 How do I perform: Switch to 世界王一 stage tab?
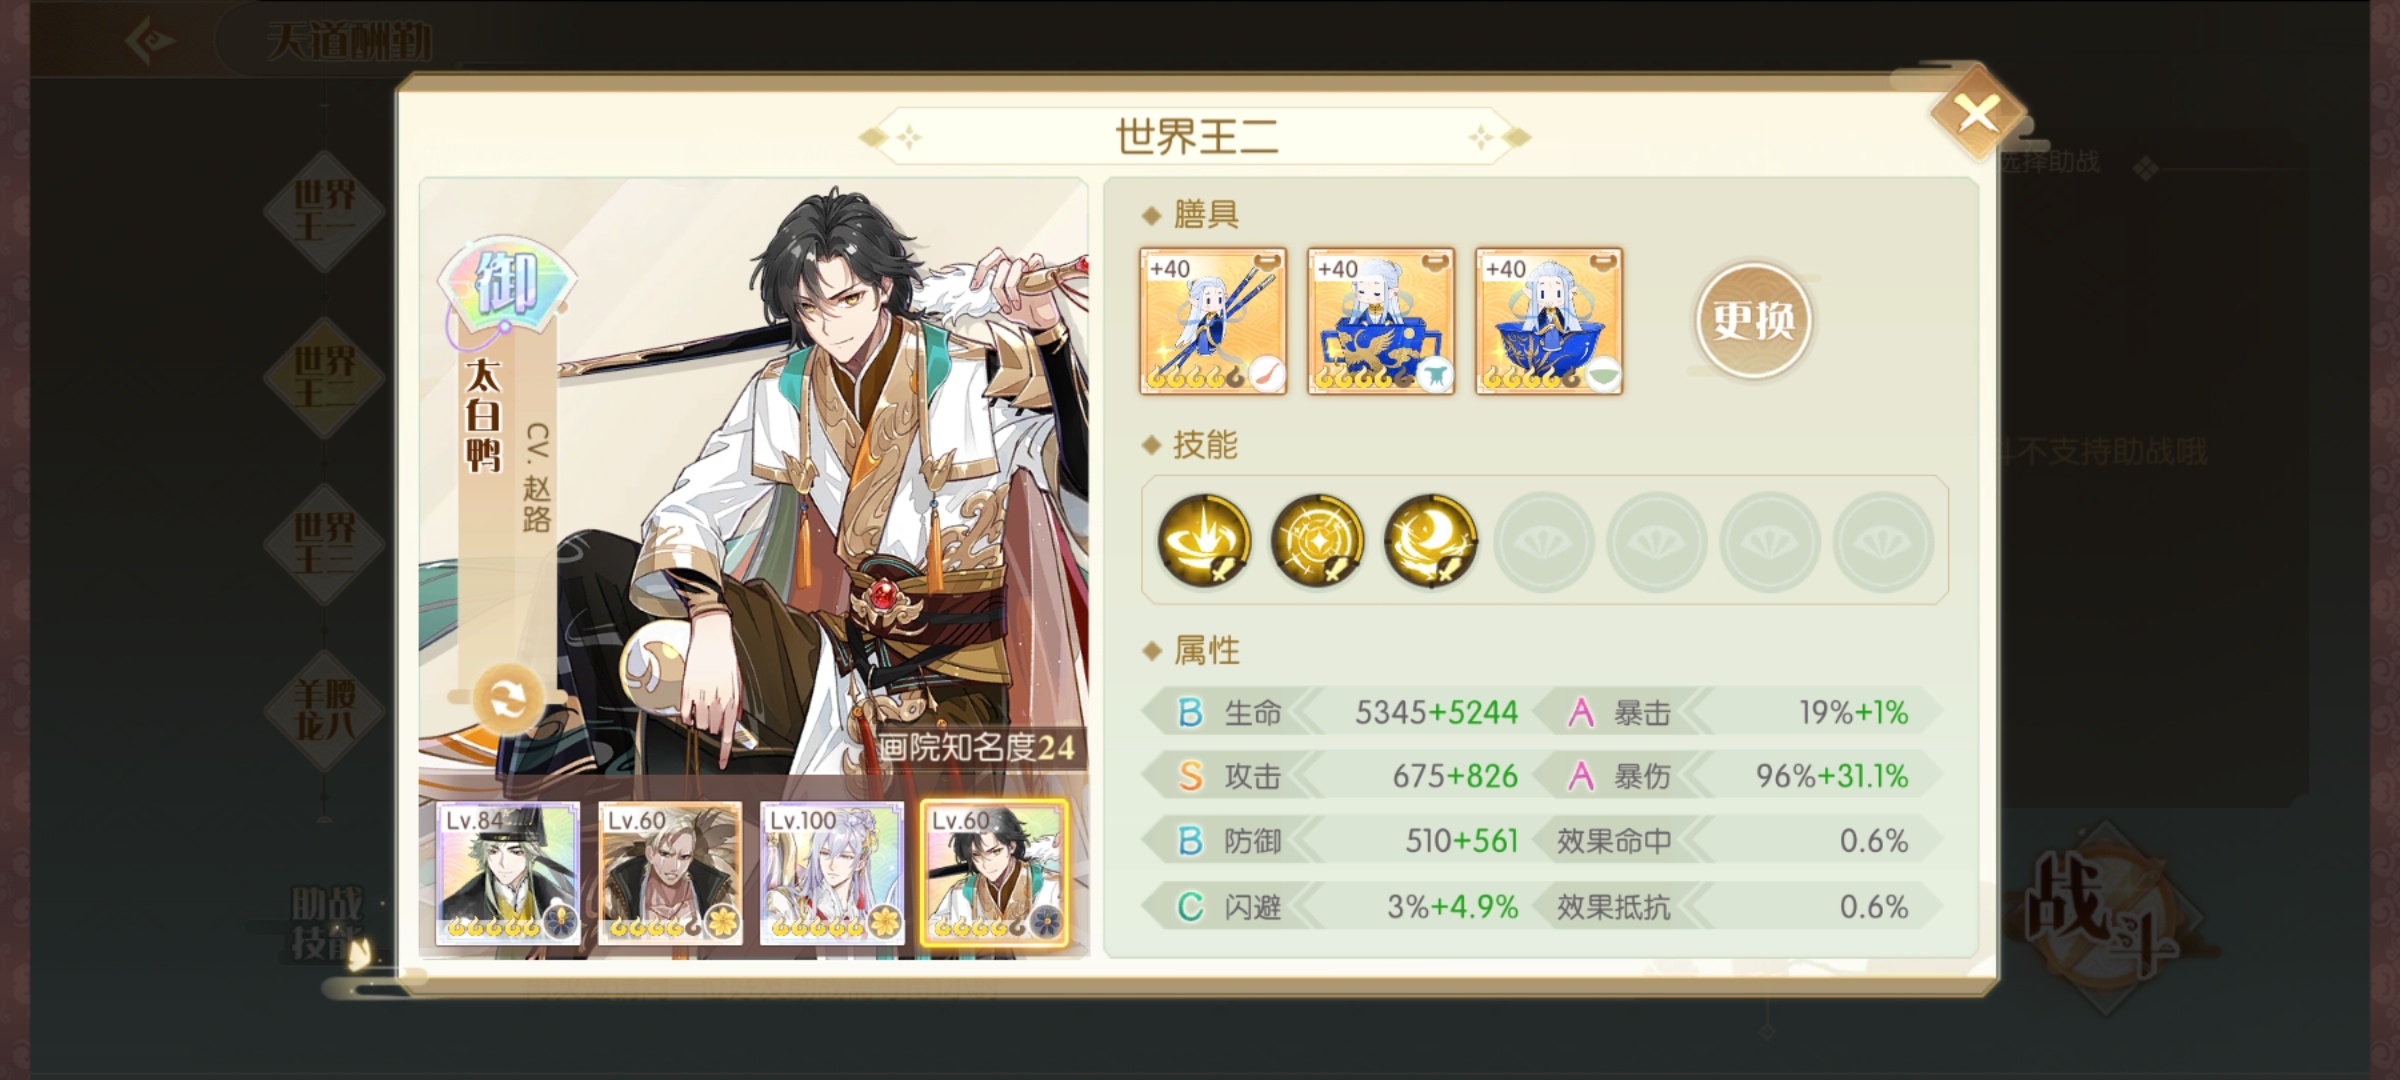click(x=324, y=211)
